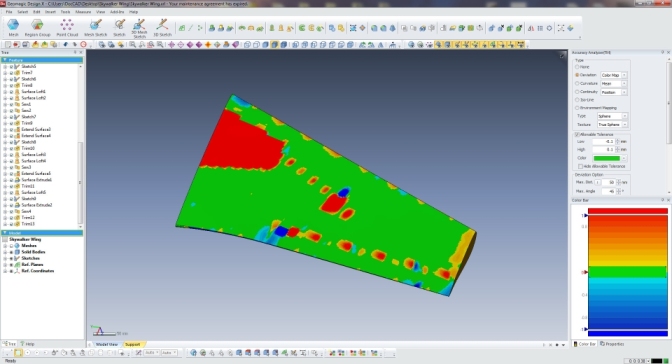Click the High tolerance value field
Viewport: 672px width, 364px height.
click(604, 150)
